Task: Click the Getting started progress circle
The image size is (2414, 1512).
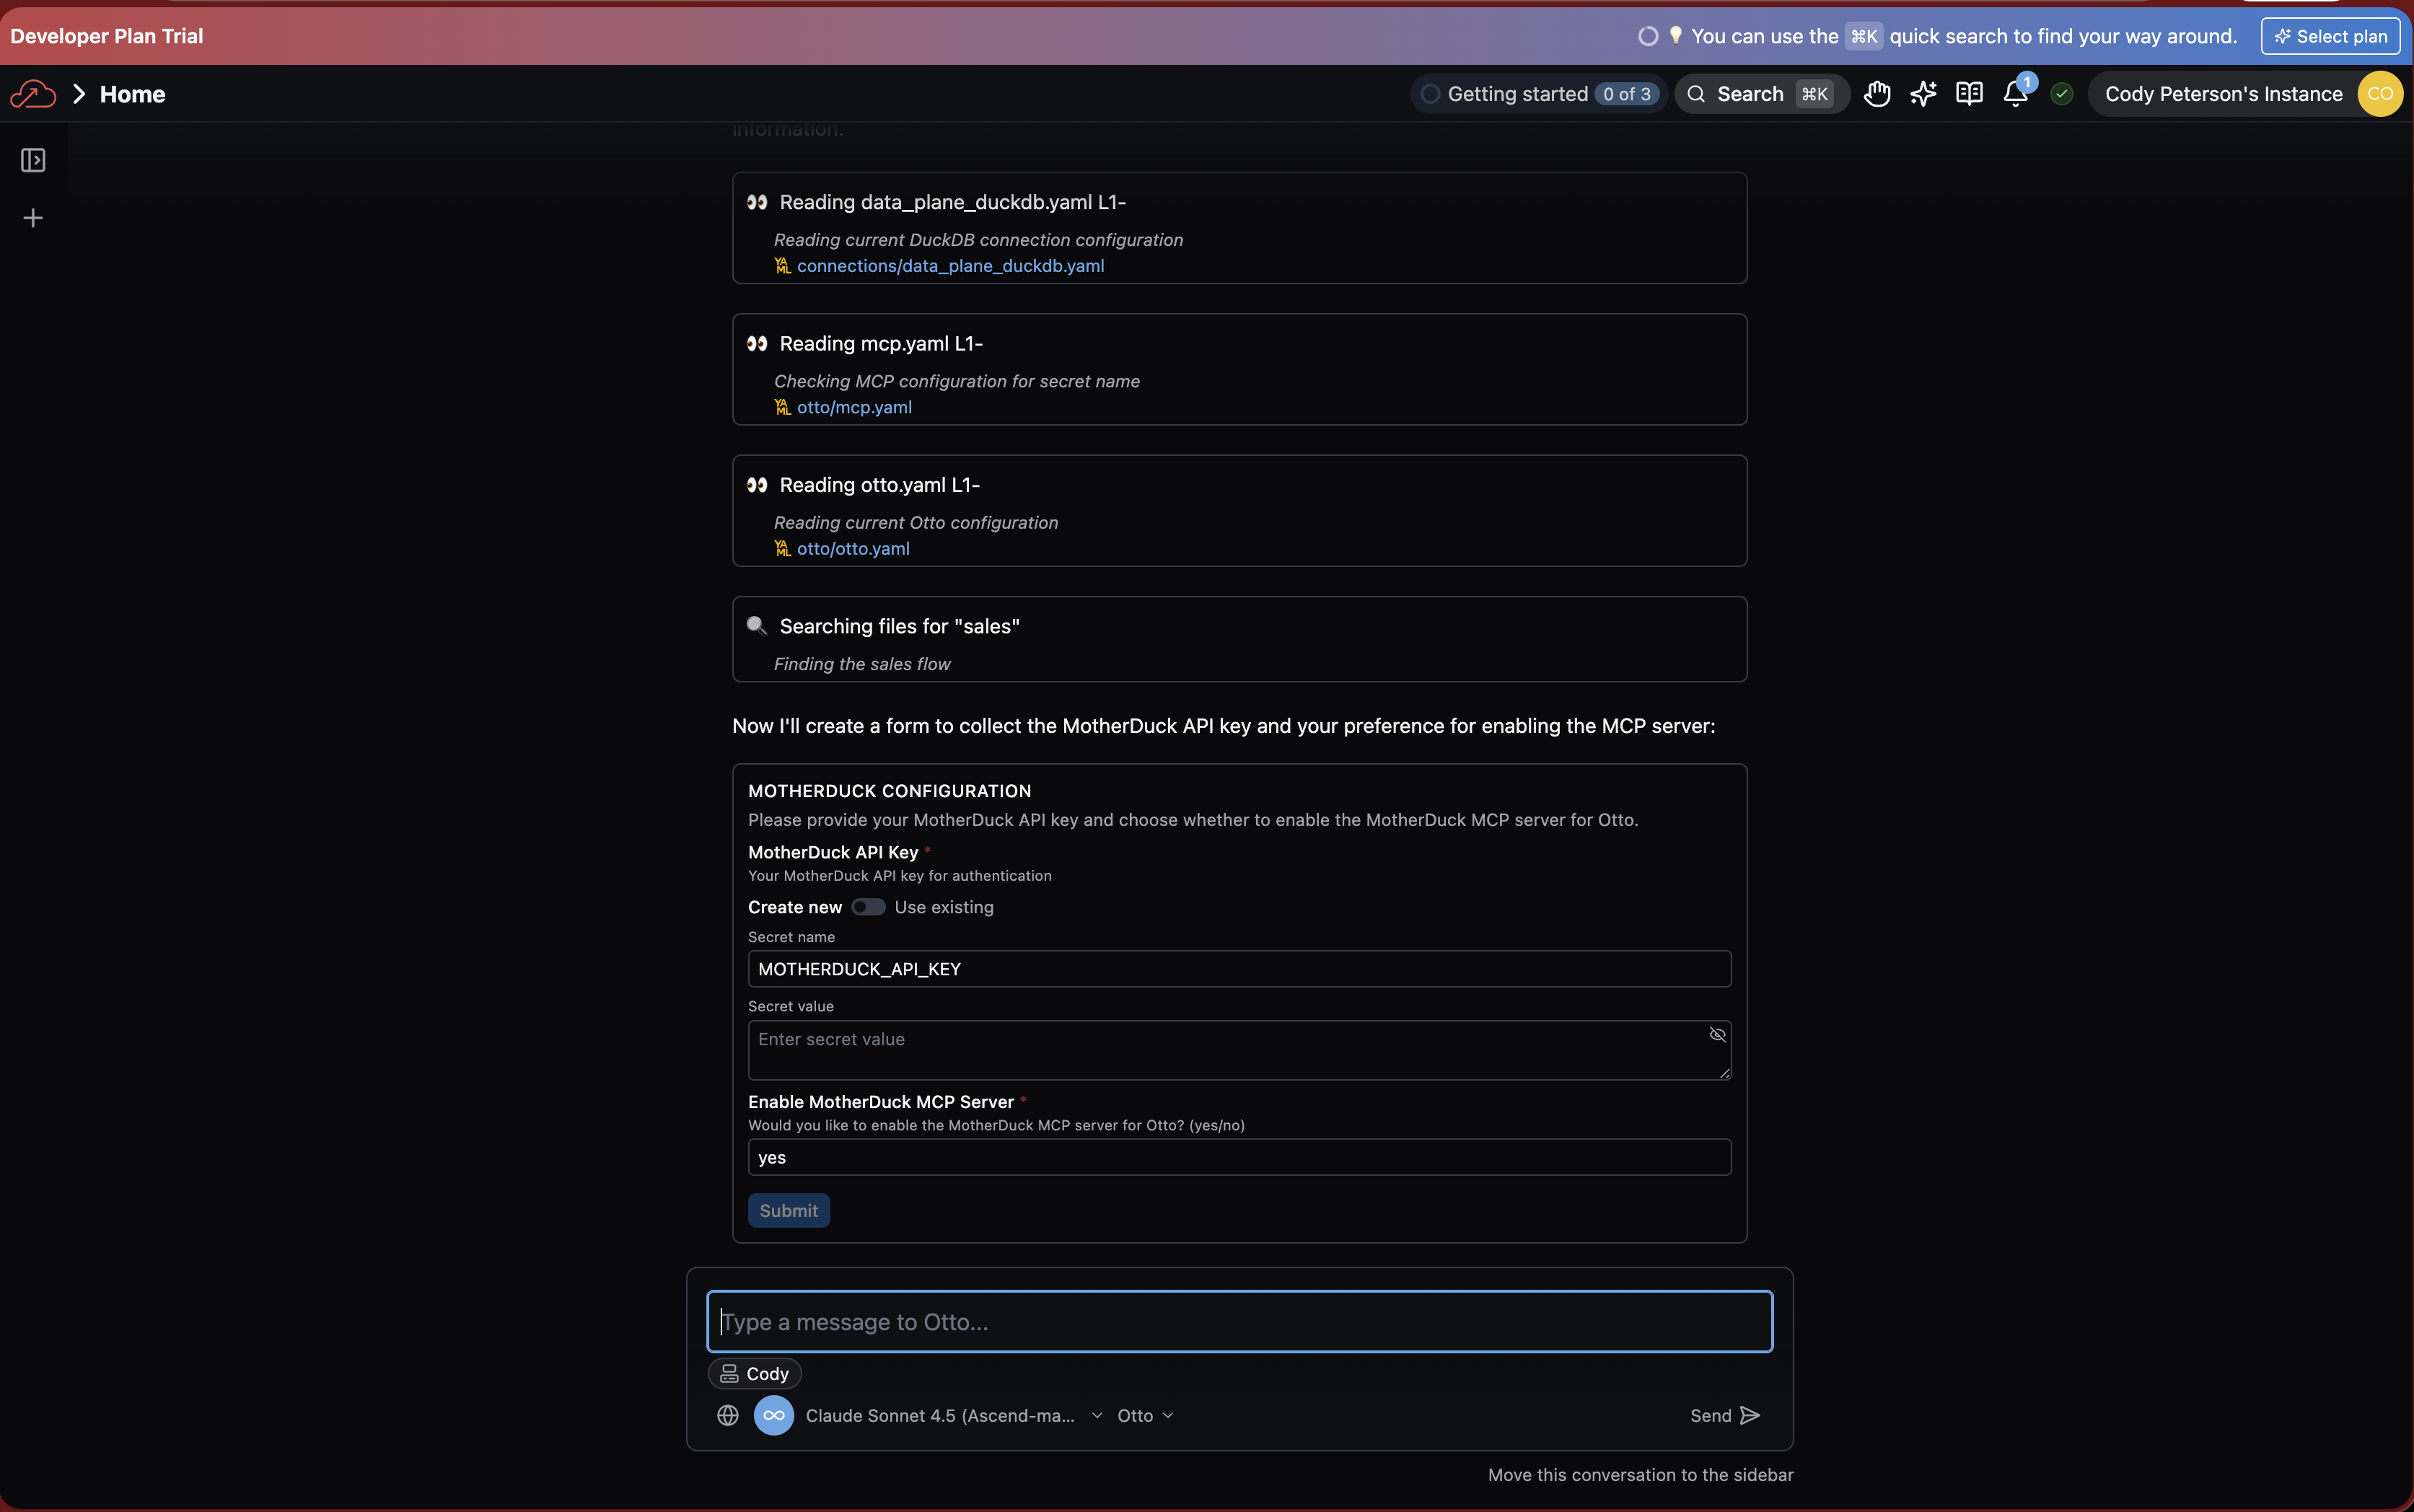Action: click(x=1431, y=94)
